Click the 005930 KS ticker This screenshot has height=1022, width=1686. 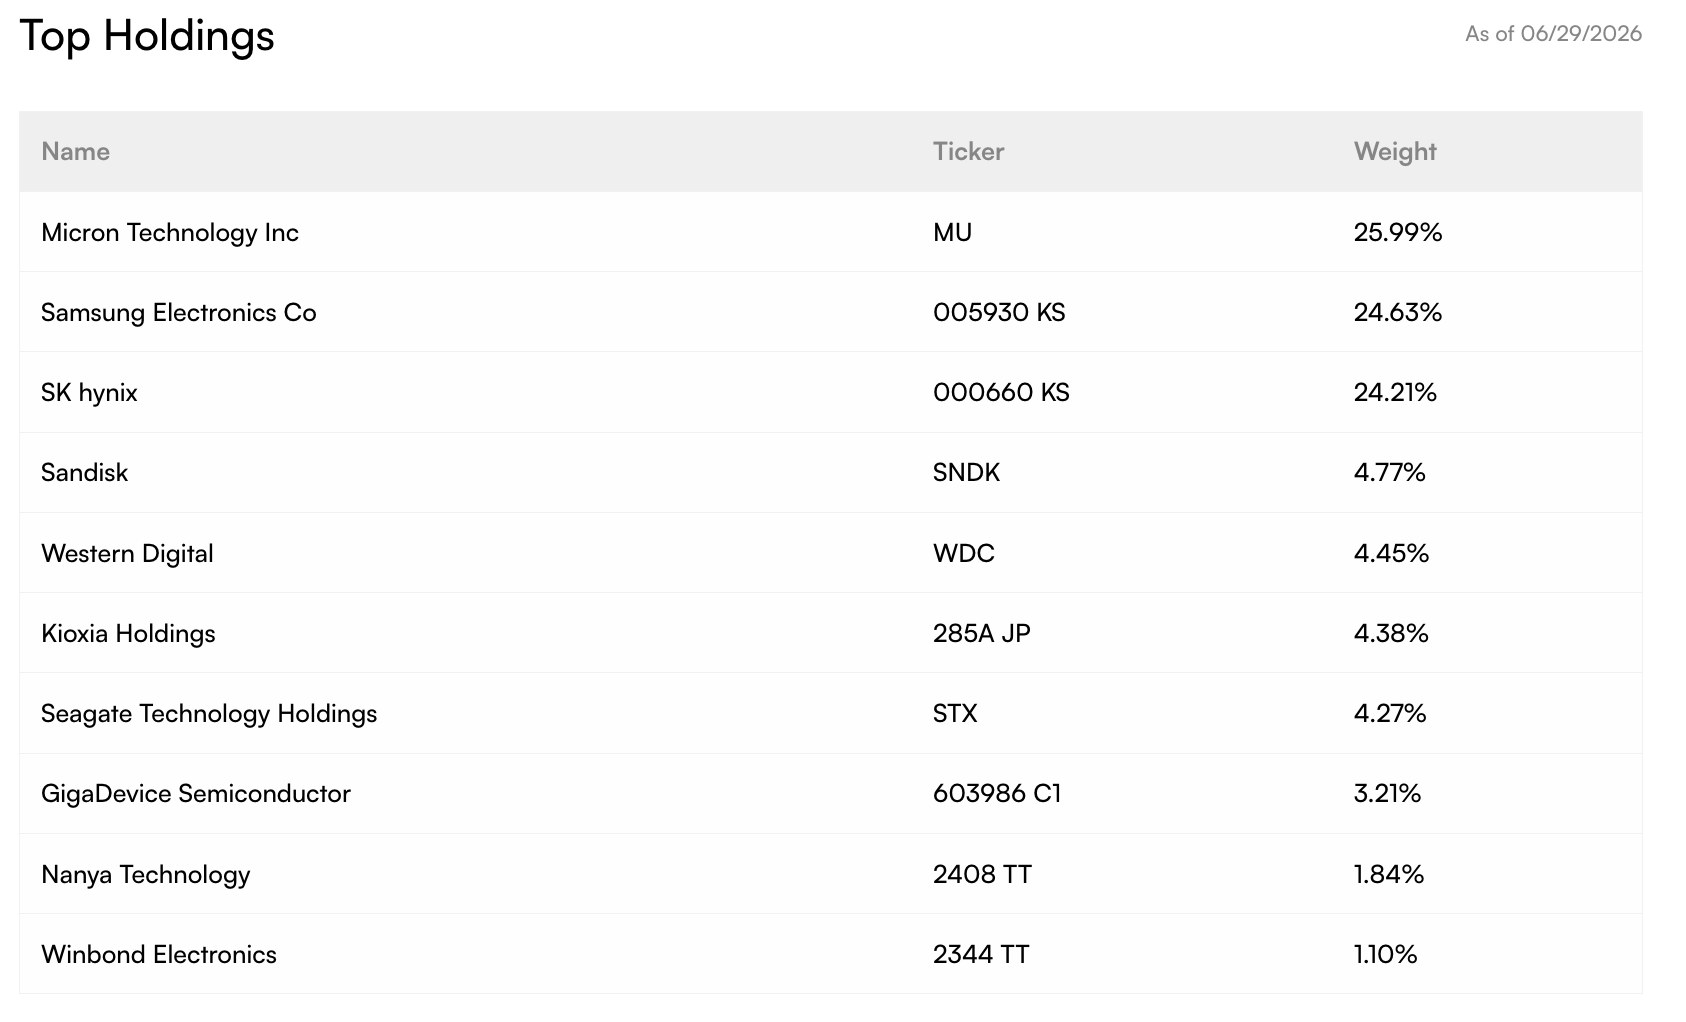click(999, 312)
